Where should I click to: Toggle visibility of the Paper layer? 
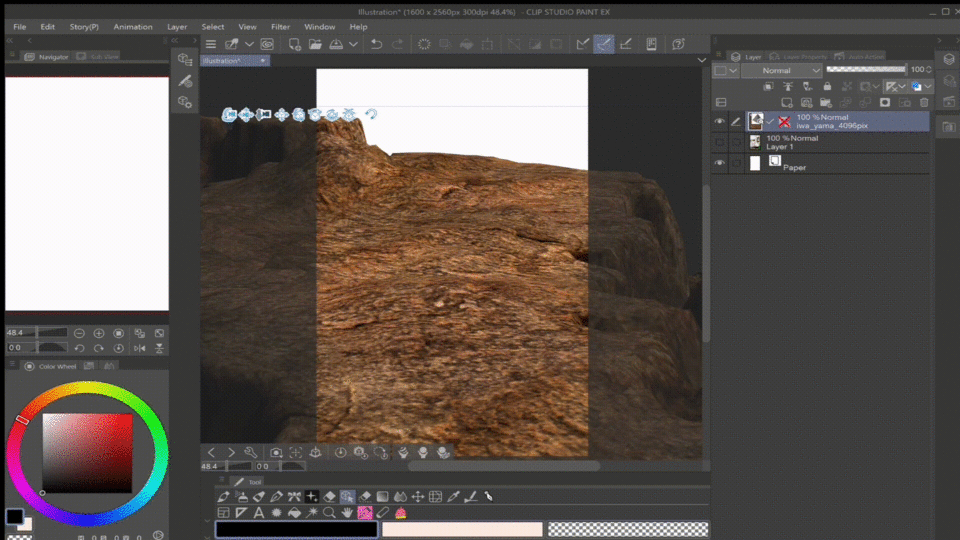pyautogui.click(x=719, y=163)
